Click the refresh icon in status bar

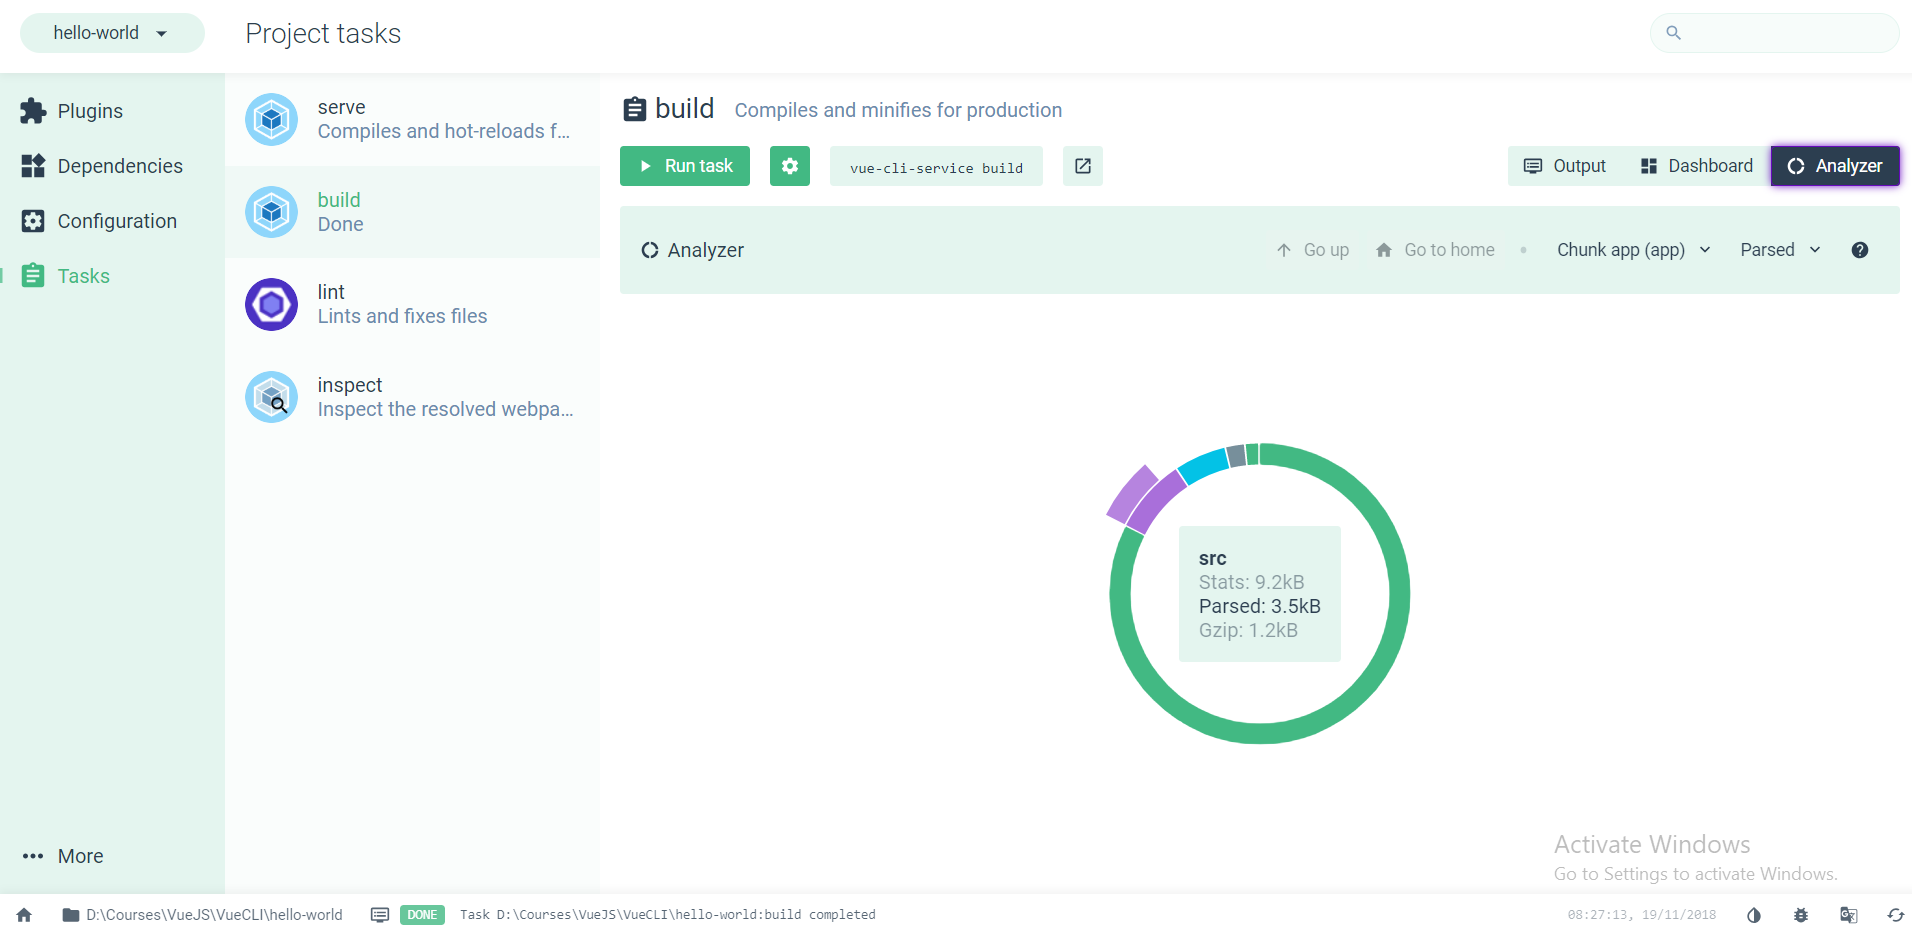(1895, 915)
